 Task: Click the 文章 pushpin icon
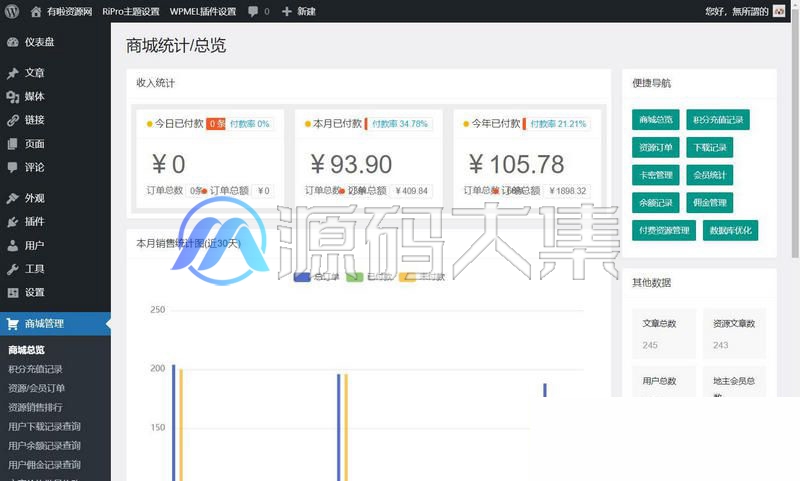point(13,73)
